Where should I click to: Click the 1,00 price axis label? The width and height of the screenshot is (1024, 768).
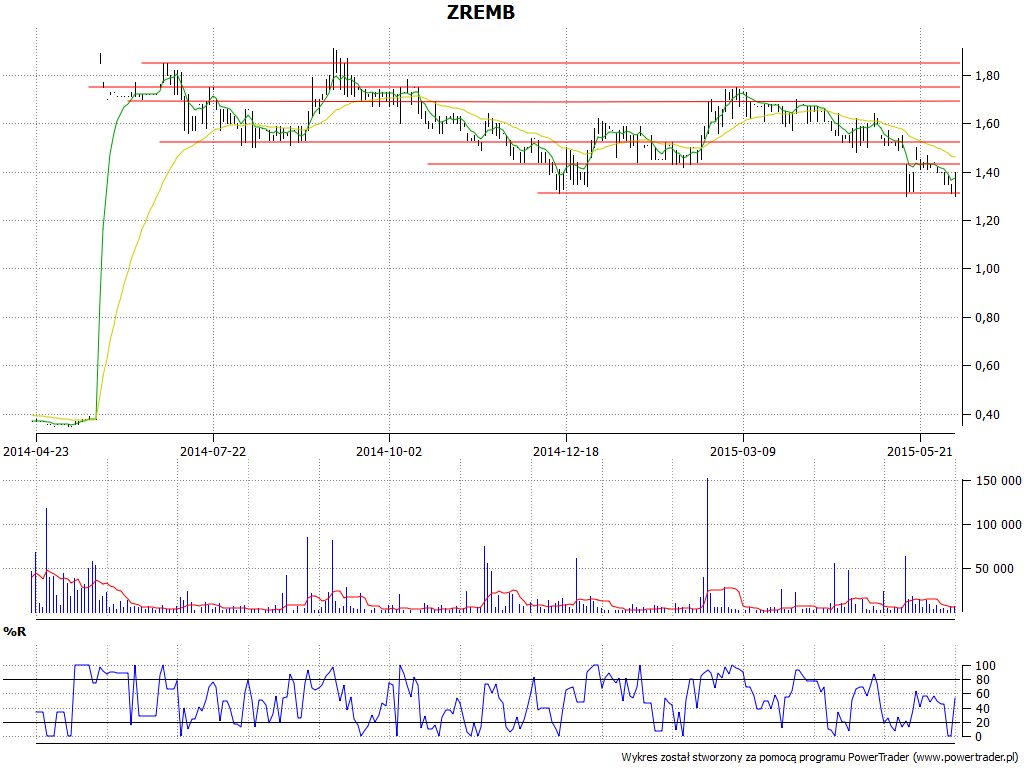click(x=987, y=269)
